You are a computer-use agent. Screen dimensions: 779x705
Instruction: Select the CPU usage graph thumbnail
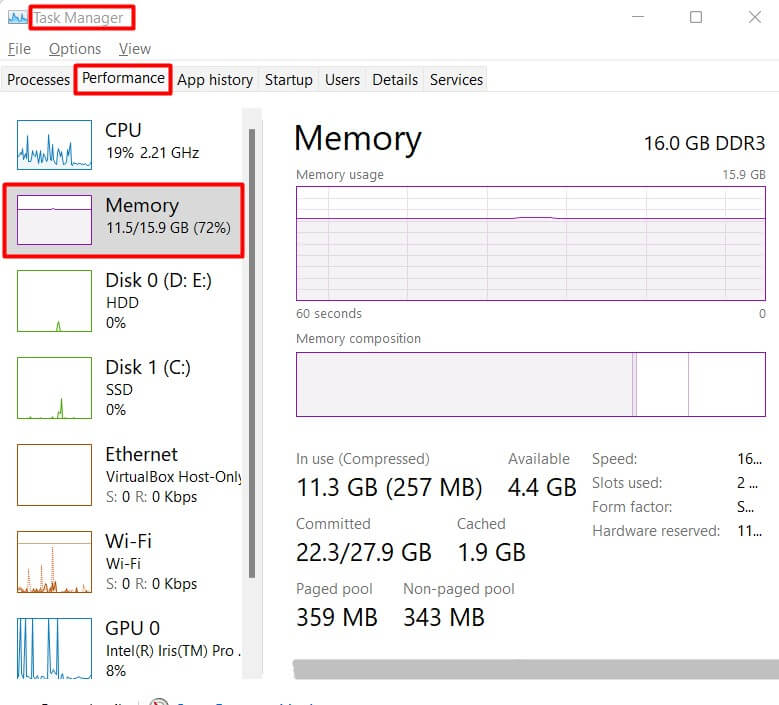tap(54, 145)
